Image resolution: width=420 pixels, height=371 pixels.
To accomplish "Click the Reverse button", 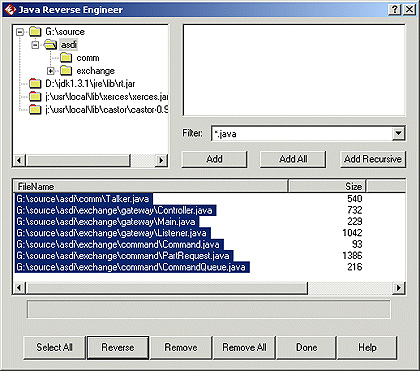I will coord(118,347).
